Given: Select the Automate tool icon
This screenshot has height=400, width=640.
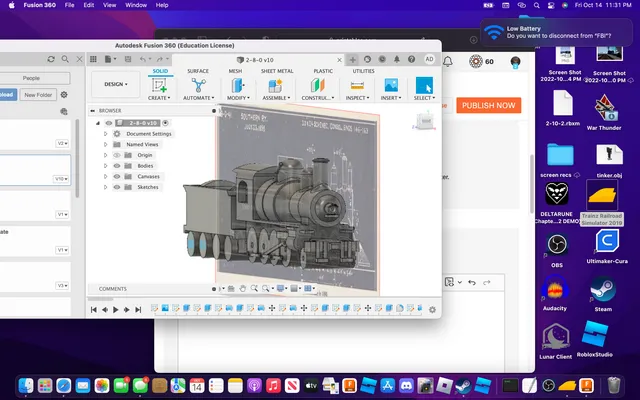Looking at the screenshot, I should (x=198, y=86).
